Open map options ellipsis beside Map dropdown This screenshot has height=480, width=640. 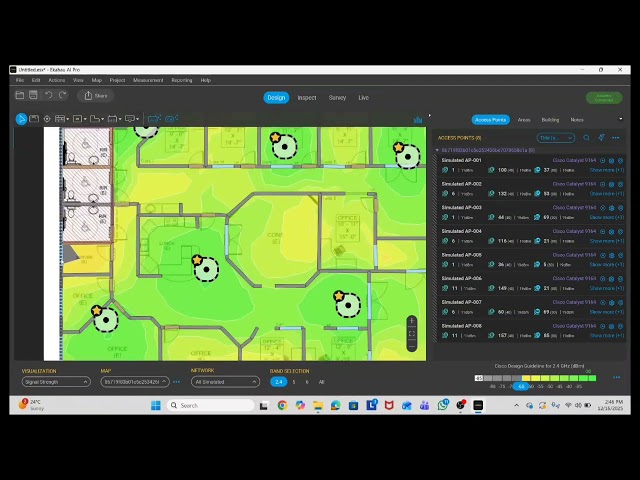pos(176,382)
